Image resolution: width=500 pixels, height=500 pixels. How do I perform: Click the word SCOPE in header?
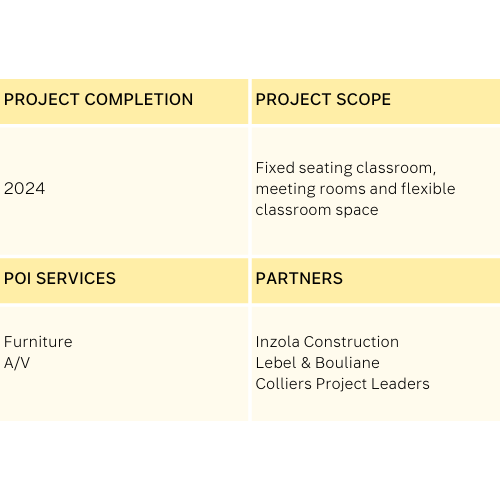(363, 99)
